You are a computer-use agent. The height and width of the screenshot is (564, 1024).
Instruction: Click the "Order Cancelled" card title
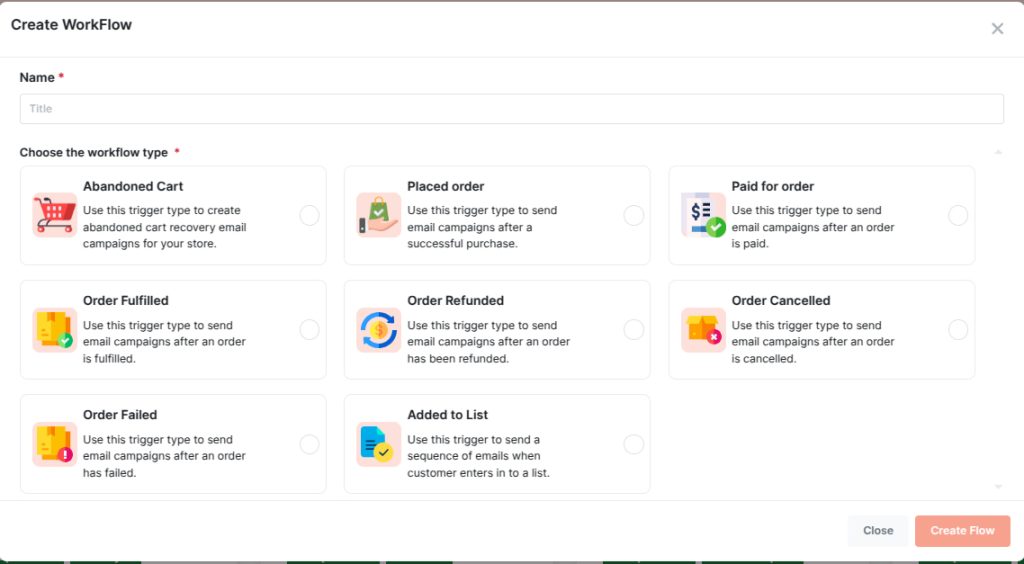[x=781, y=301]
